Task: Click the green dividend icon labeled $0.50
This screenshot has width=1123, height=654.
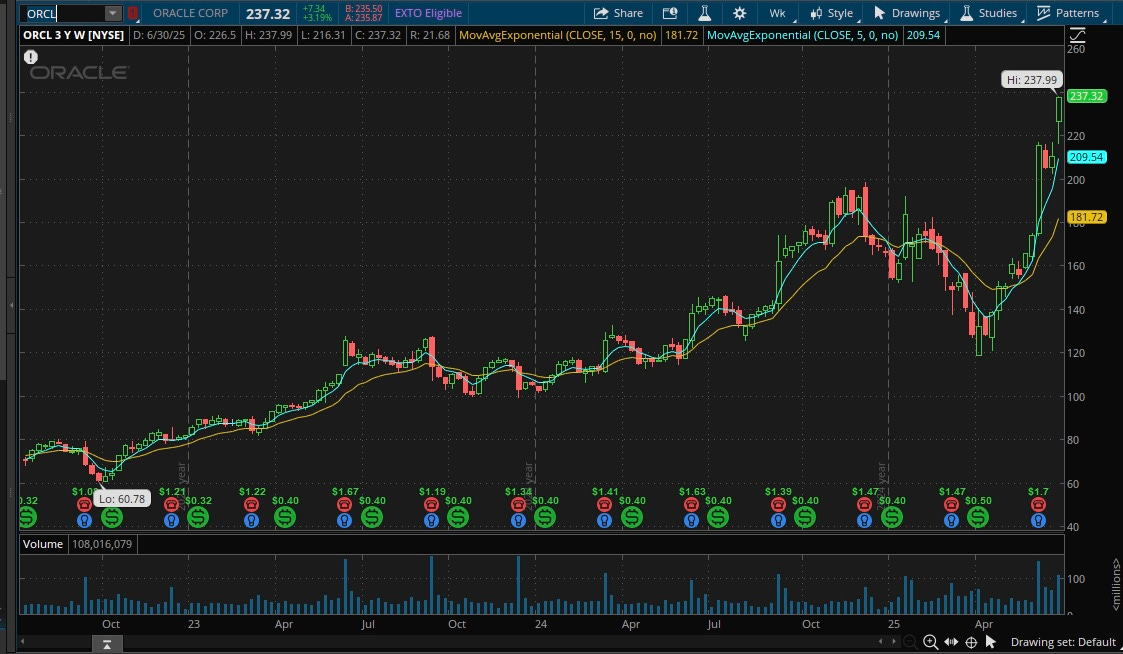Action: click(x=978, y=516)
